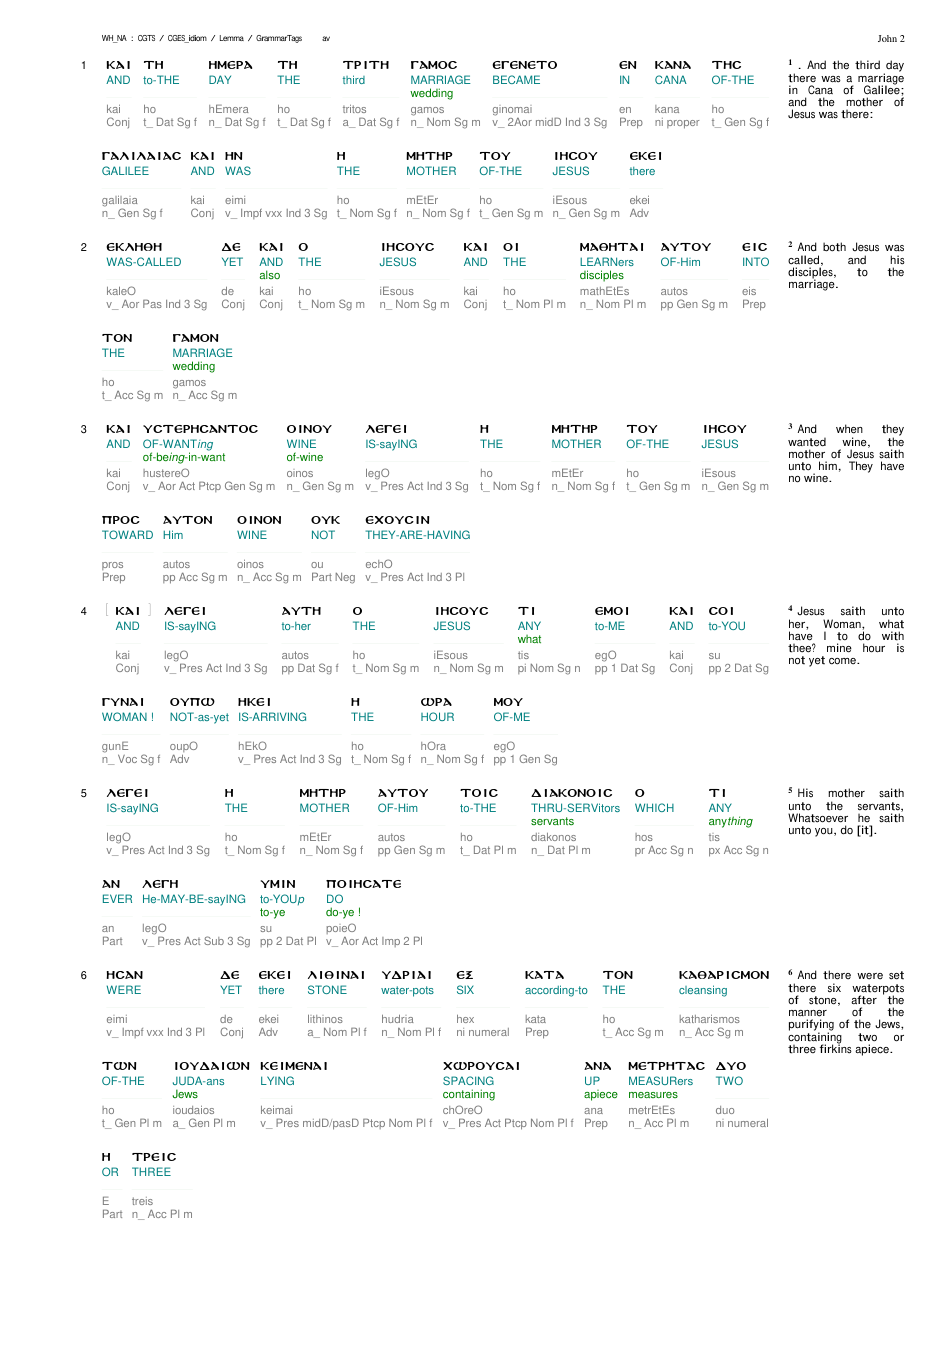Click the John 2 page title

pos(891,39)
